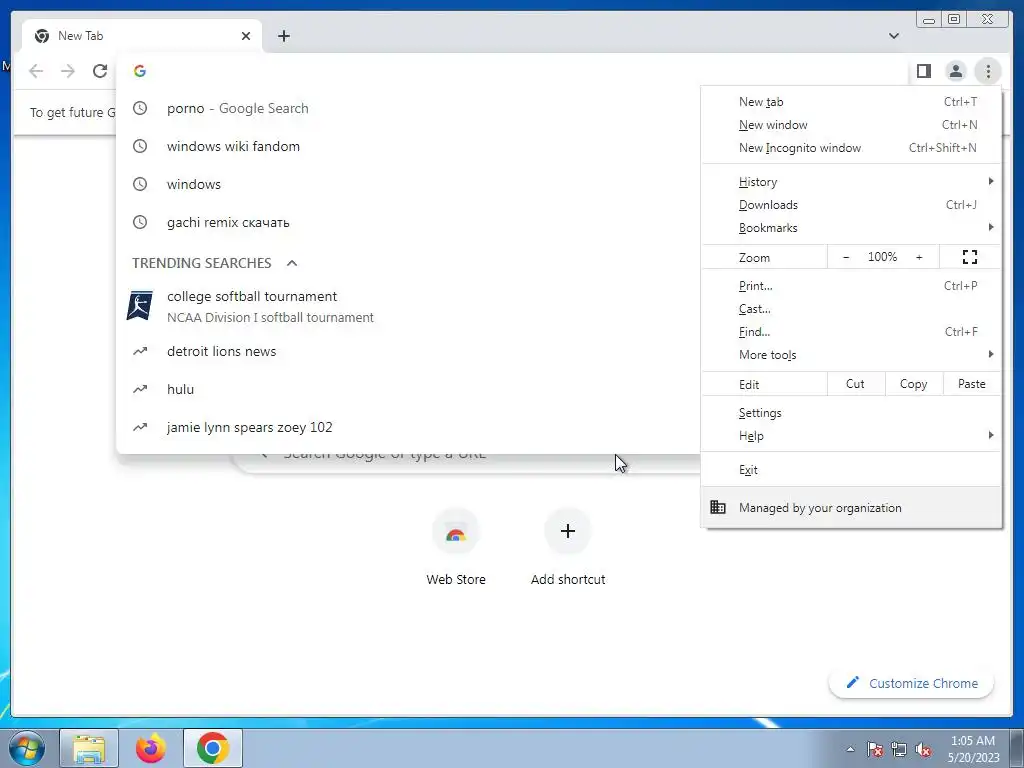Viewport: 1024px width, 768px height.
Task: Collapse the Trending Searches section
Action: (x=292, y=263)
